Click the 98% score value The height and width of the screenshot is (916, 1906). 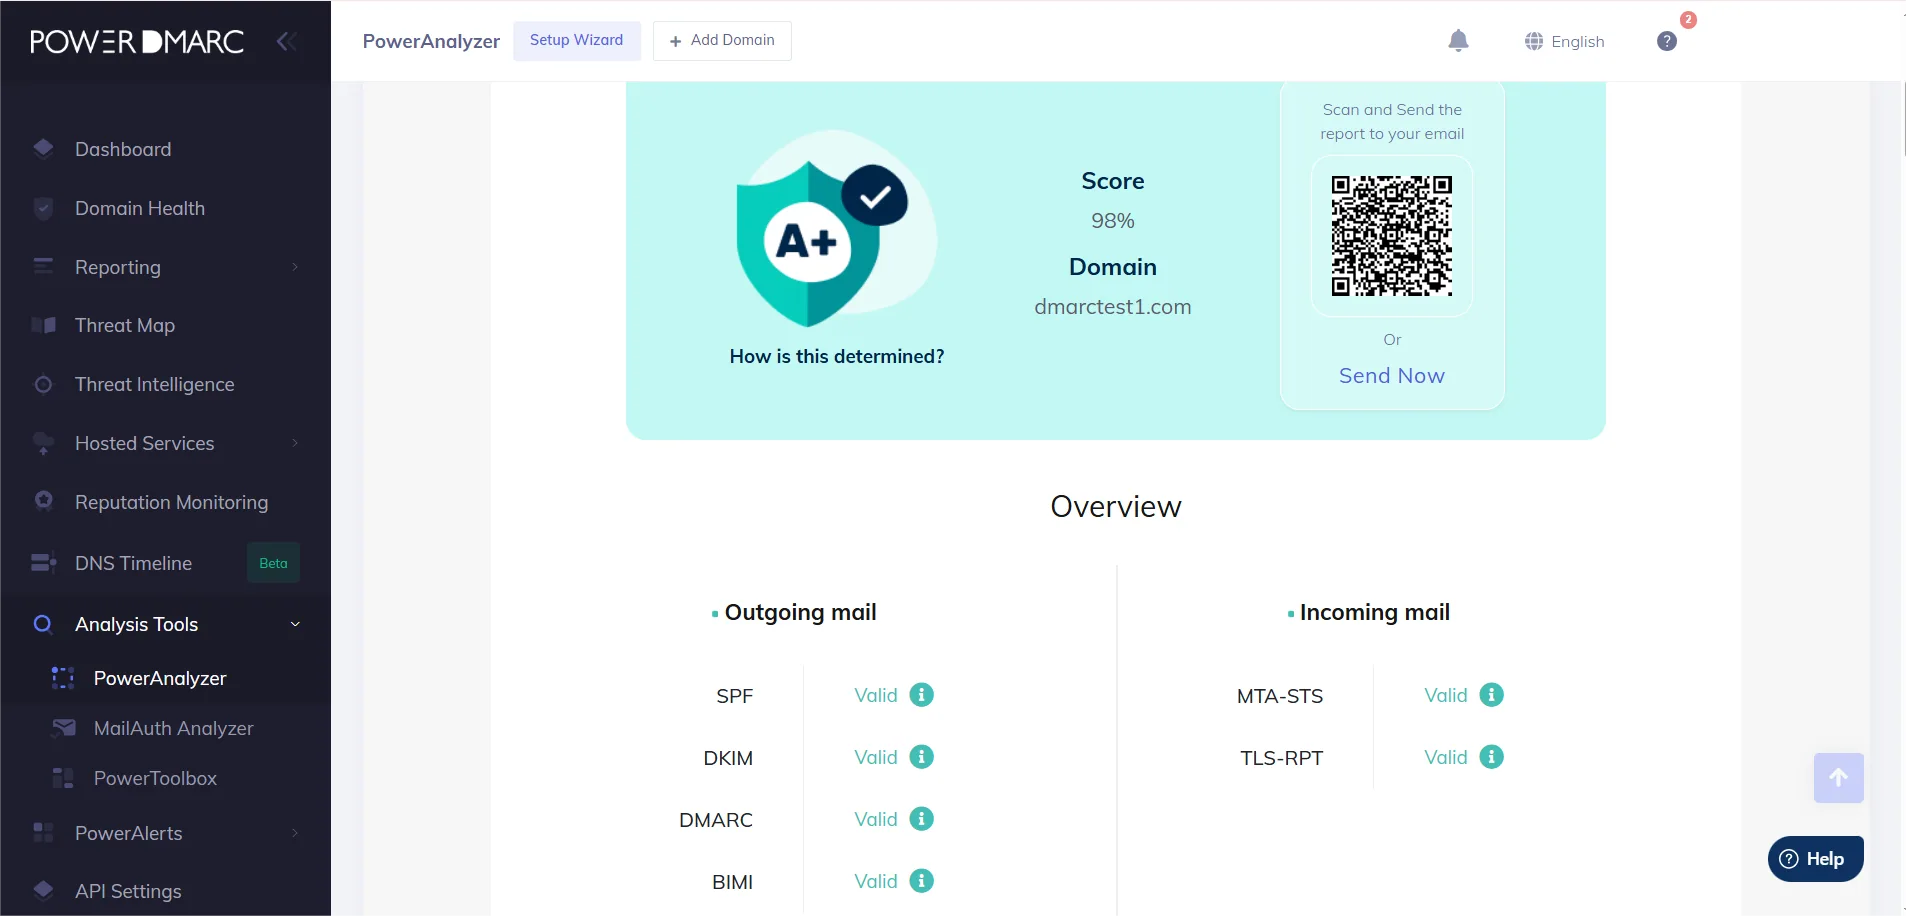pos(1113,221)
